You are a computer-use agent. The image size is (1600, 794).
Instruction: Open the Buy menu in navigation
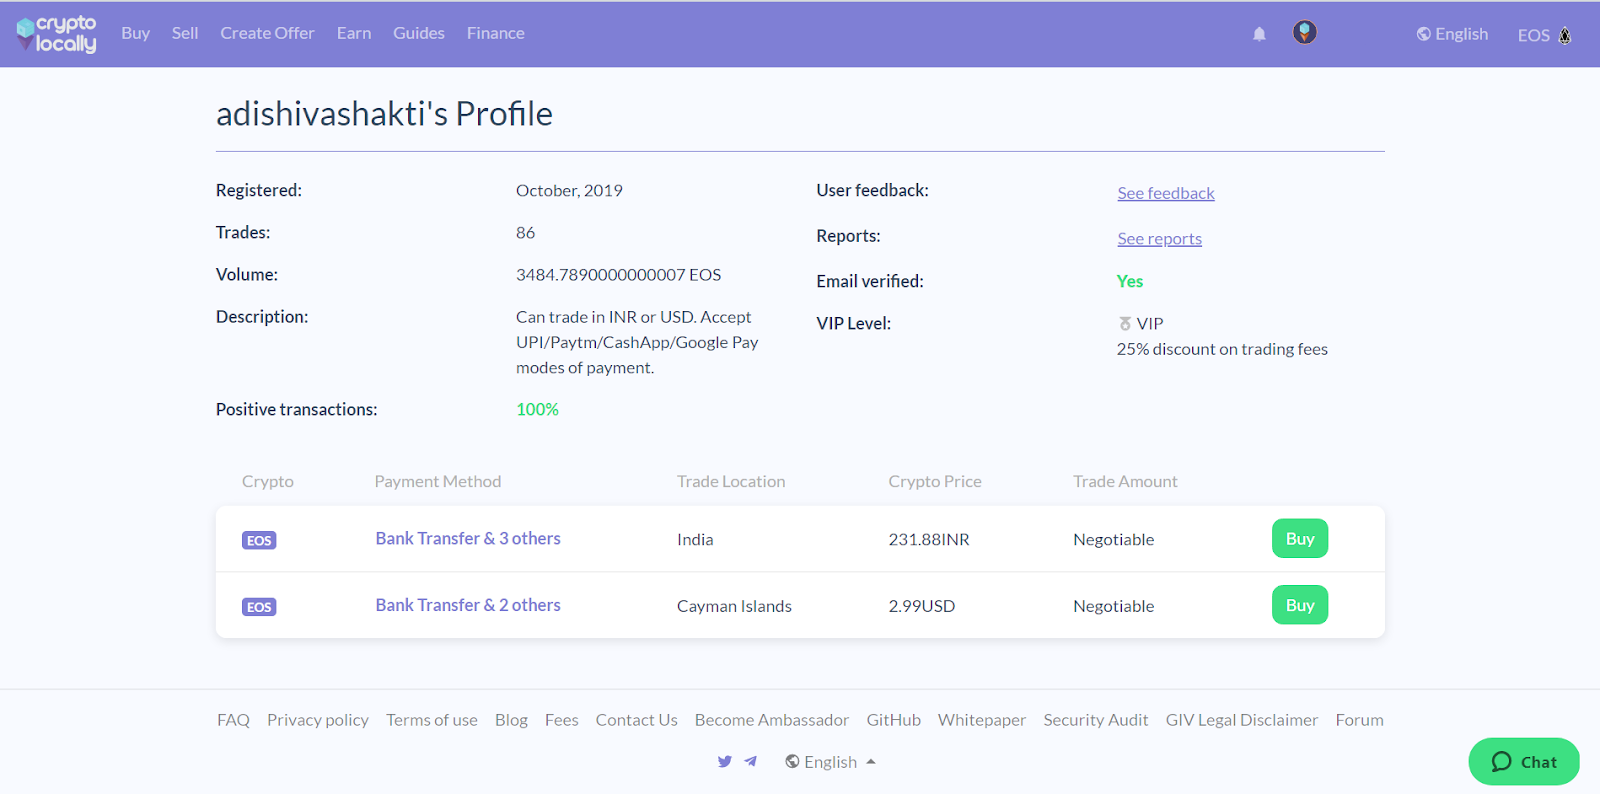pyautogui.click(x=136, y=33)
